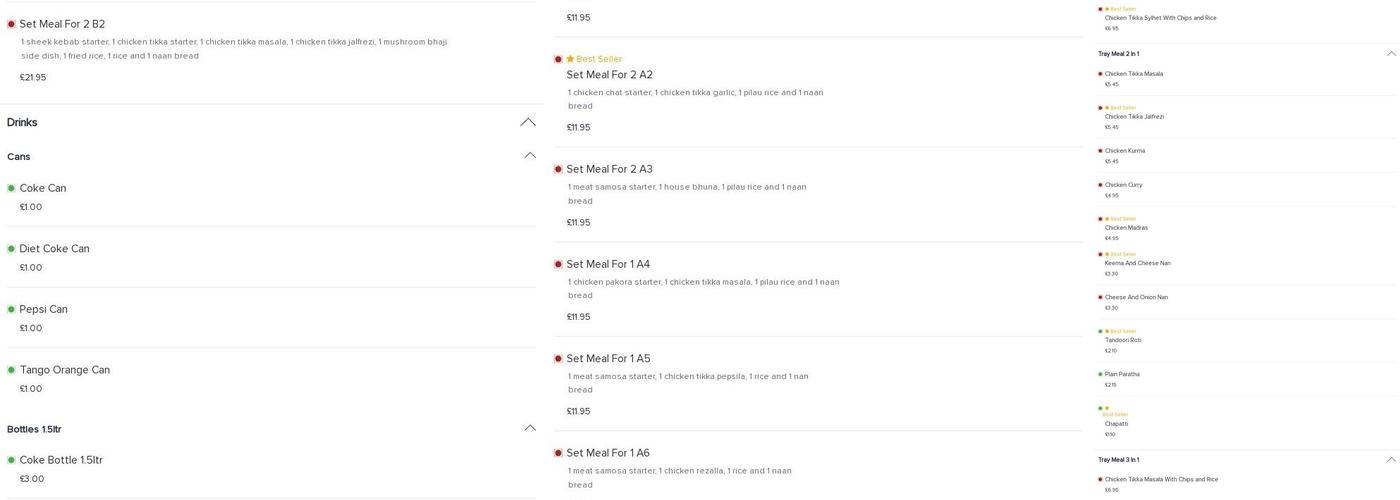Viewport: 1400px width, 500px height.
Task: Collapse Tray Meal 3 In 1 section
Action: (x=1390, y=460)
